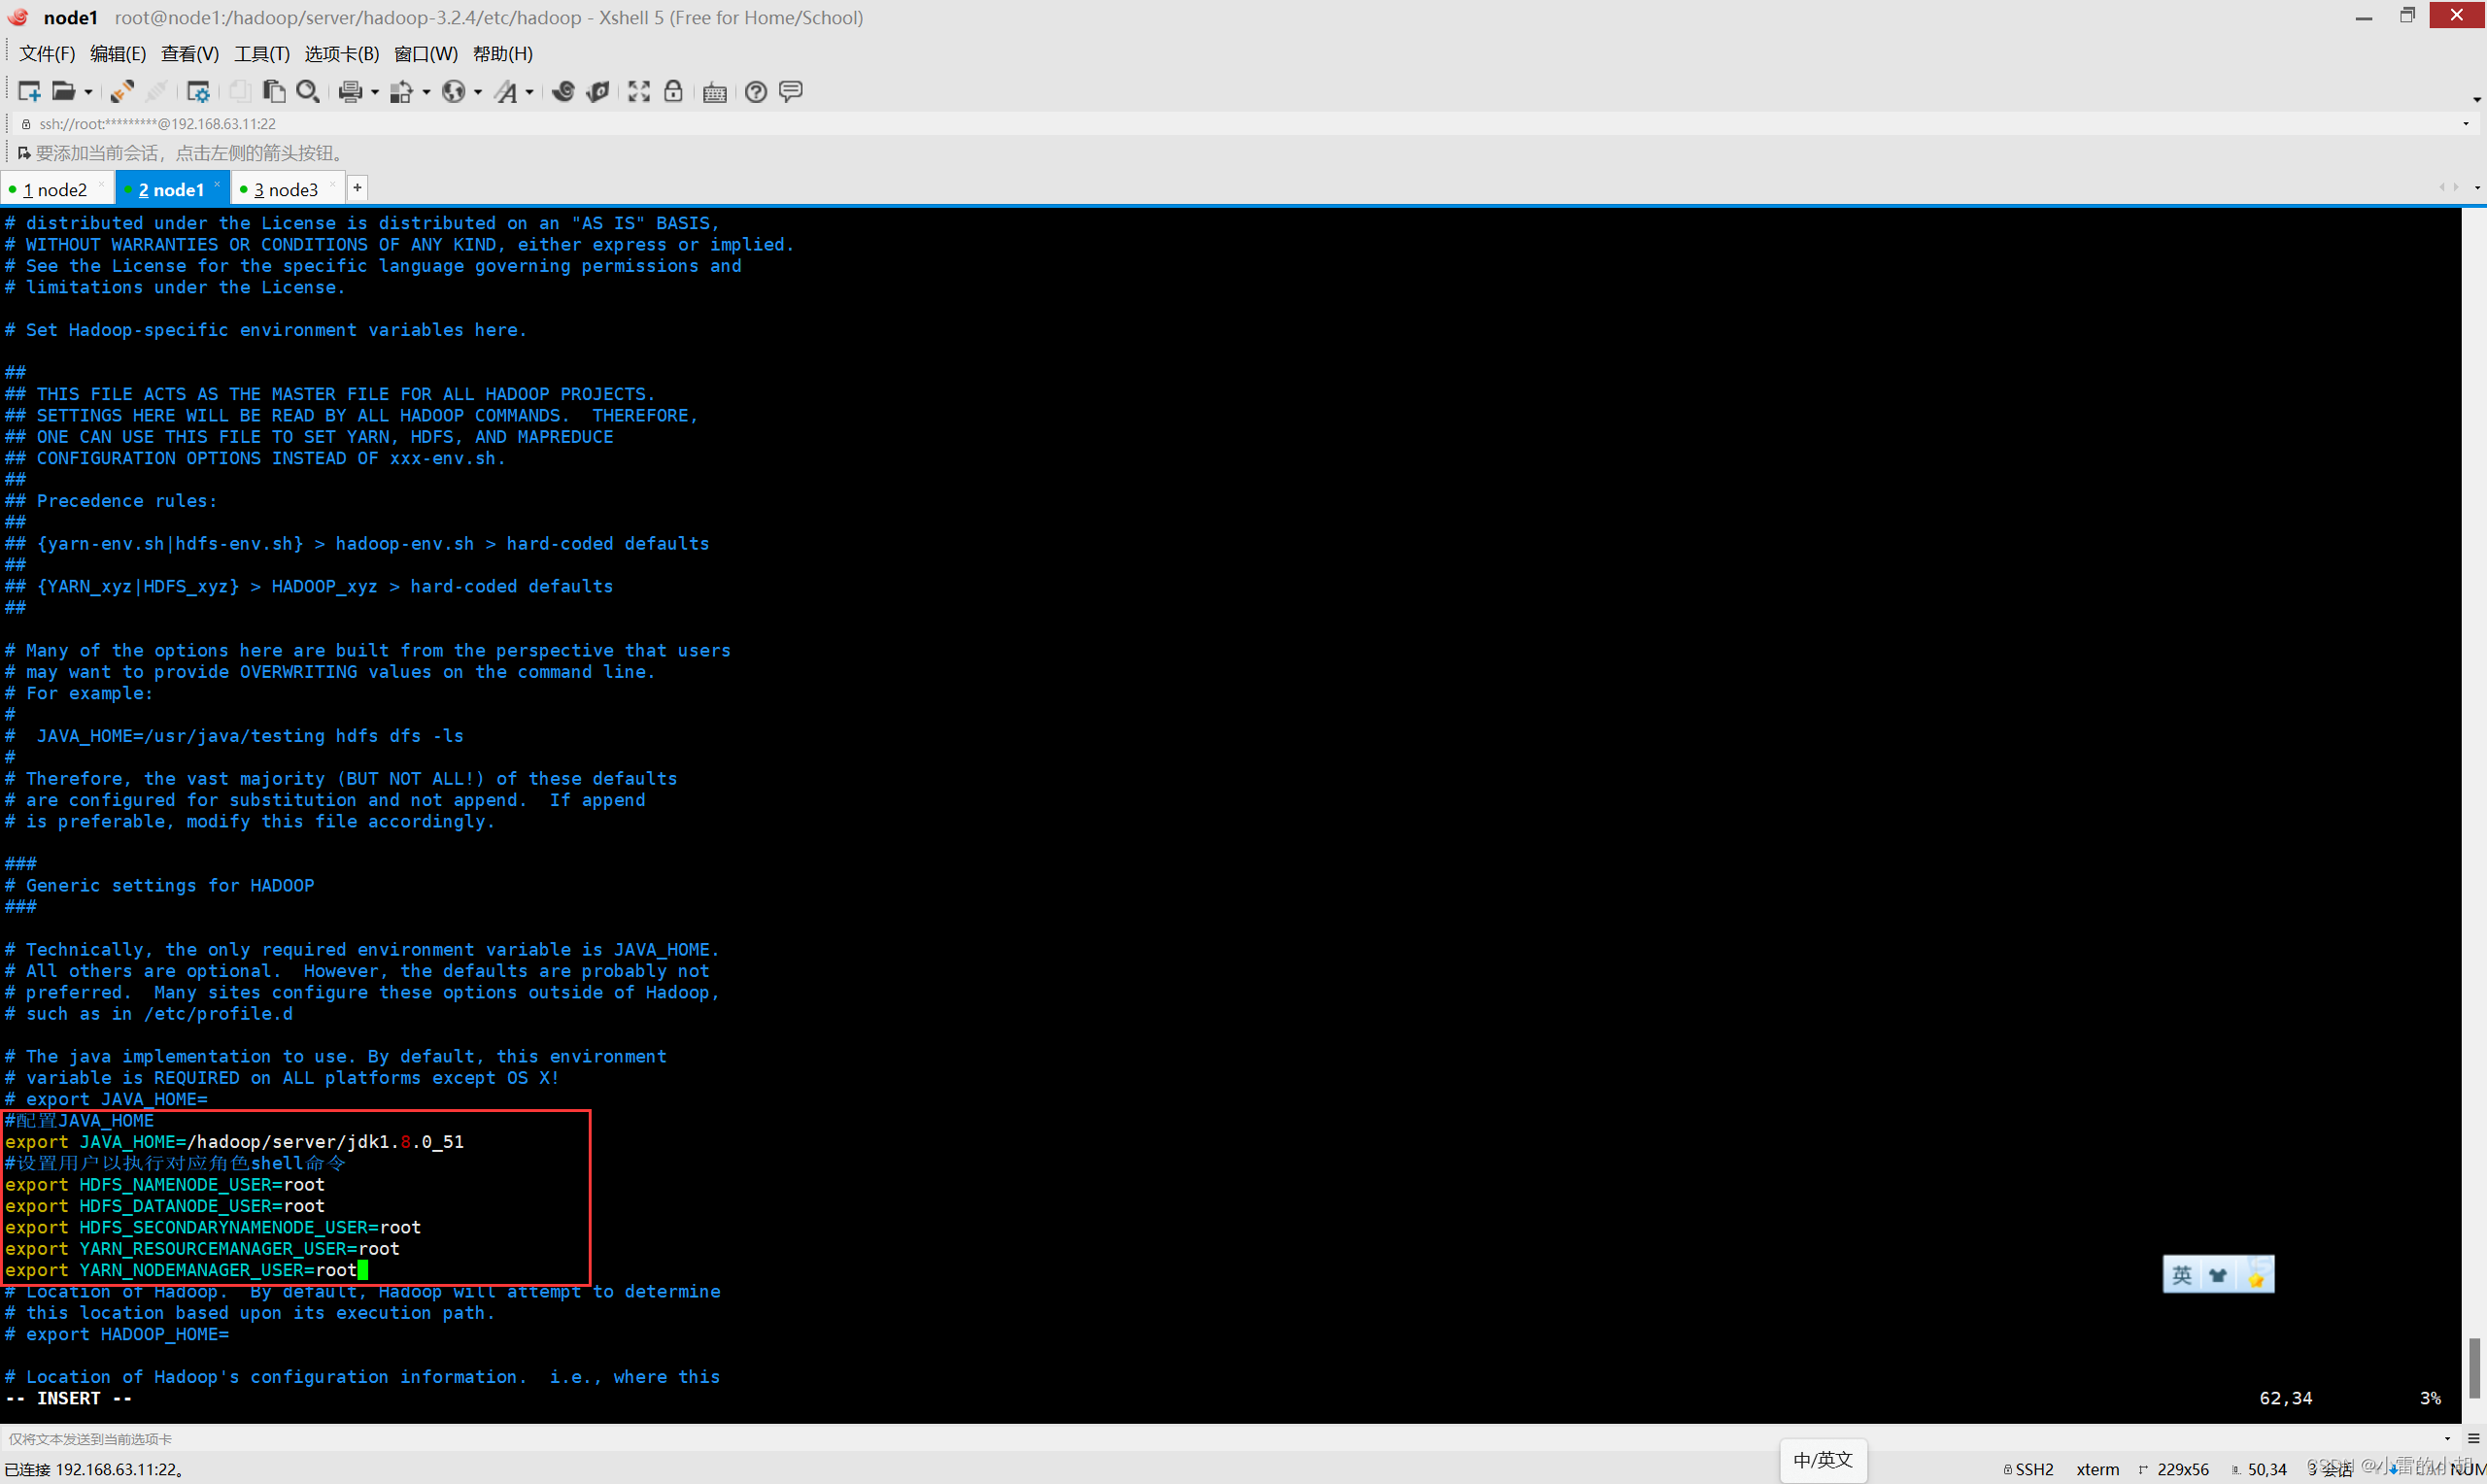
Task: Toggle full screen mode icon
Action: [x=639, y=92]
